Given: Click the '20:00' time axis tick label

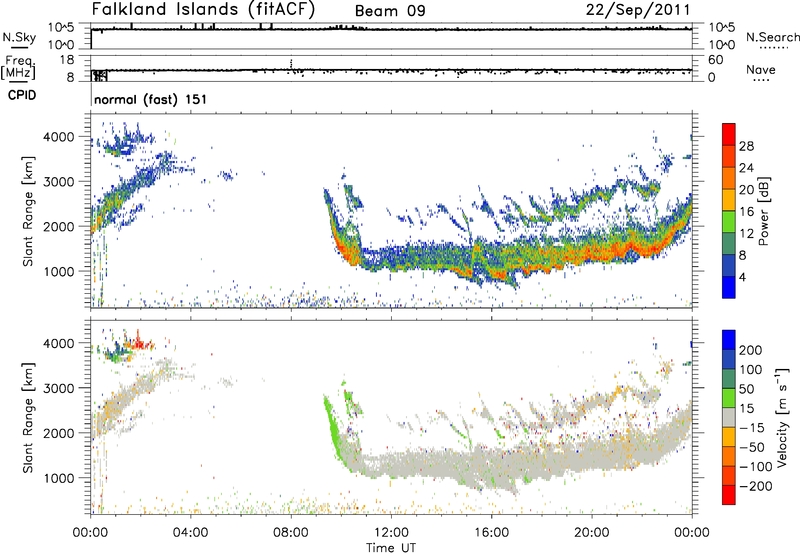Looking at the screenshot, I should point(591,533).
